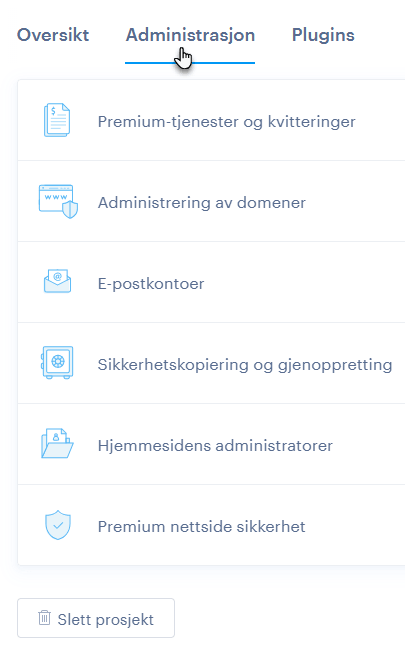Viewport: 405px width, 656px height.
Task: Open Sikkerhetskopiering og gjenoppretting
Action: pos(211,363)
